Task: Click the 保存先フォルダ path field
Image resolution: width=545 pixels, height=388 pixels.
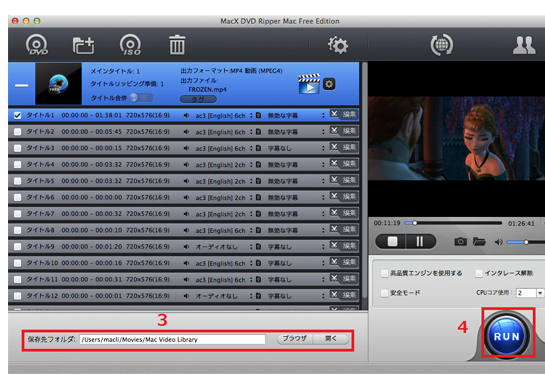Action: [x=172, y=339]
